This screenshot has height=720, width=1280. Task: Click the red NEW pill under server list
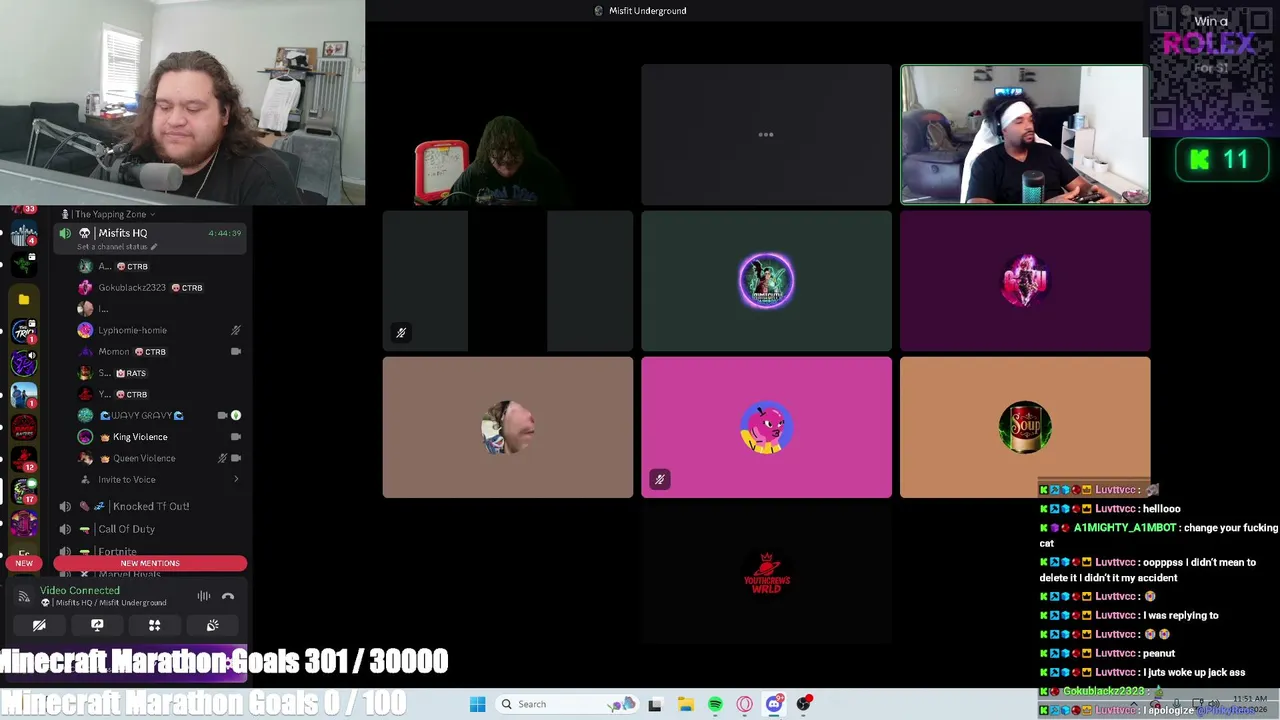pyautogui.click(x=24, y=563)
